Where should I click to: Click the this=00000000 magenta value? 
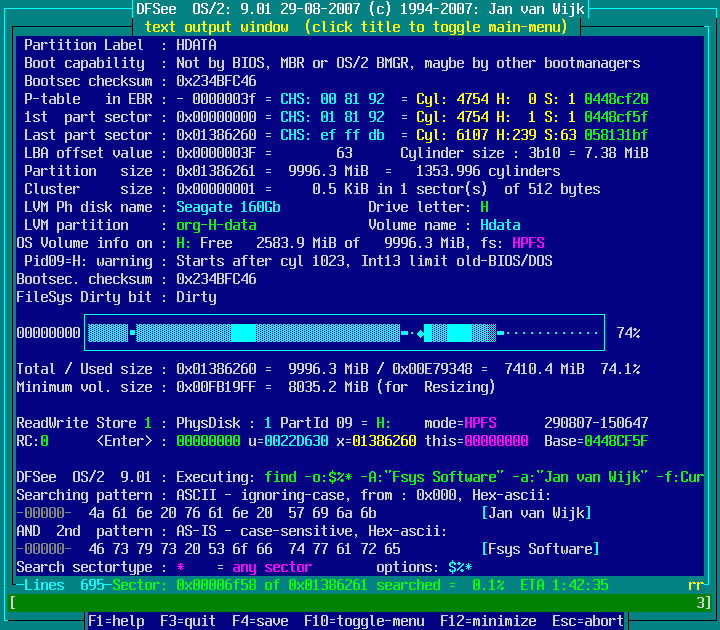[476, 441]
